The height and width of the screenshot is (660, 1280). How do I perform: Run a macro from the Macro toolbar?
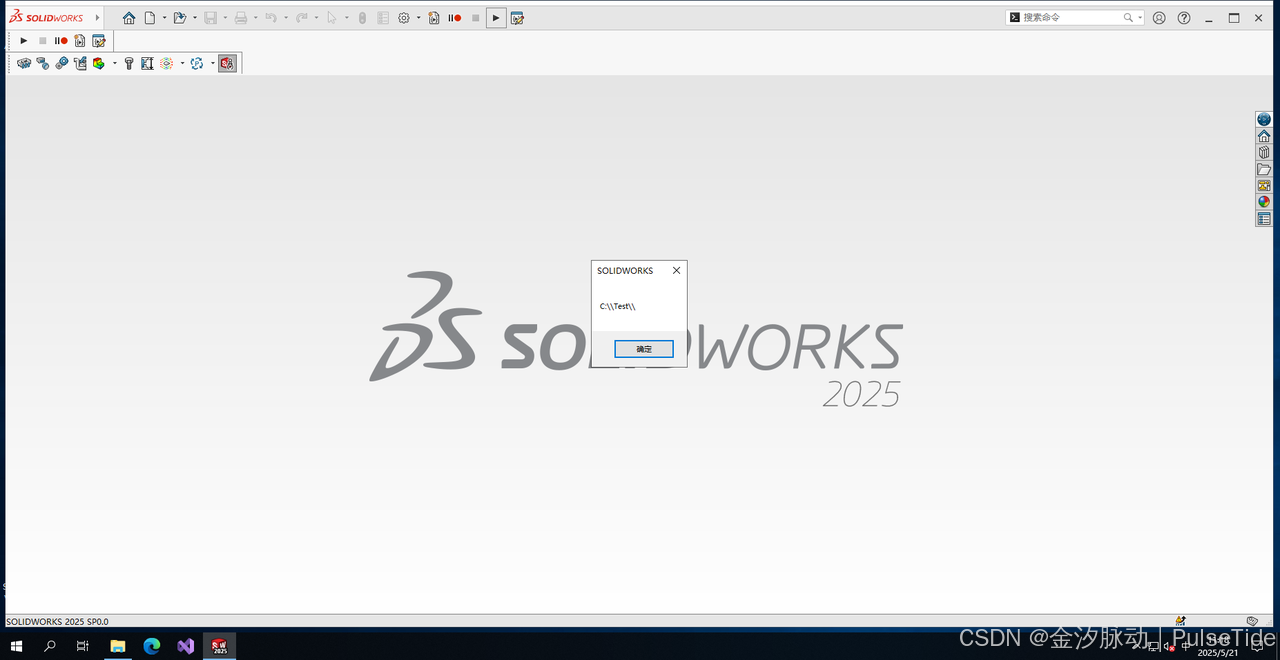23,40
